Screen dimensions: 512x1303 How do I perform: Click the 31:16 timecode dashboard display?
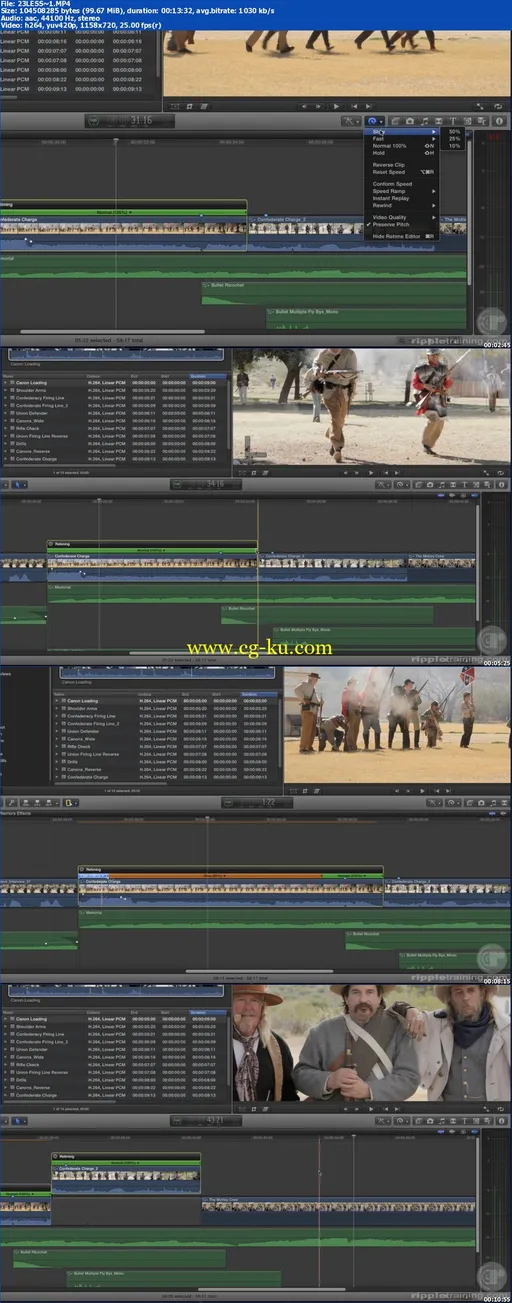[x=130, y=121]
